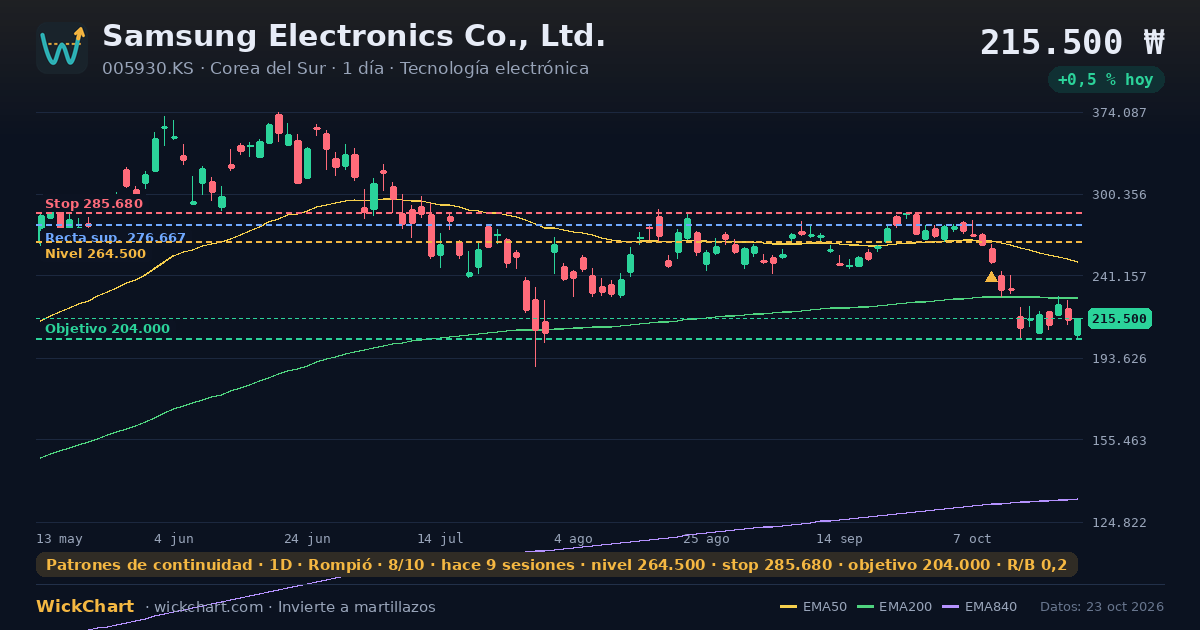The width and height of the screenshot is (1200, 630).
Task: Click the EMA840 purple legend swatch
Action: click(951, 607)
